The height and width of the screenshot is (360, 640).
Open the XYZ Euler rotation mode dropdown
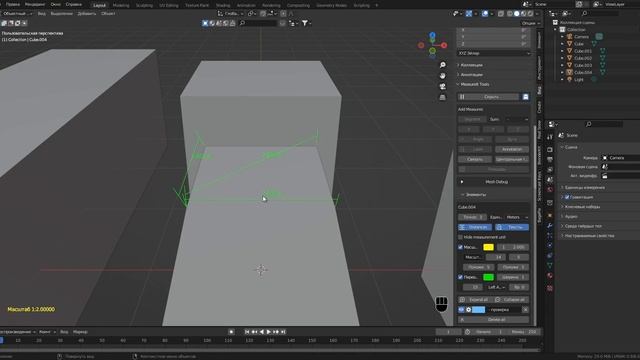[494, 53]
